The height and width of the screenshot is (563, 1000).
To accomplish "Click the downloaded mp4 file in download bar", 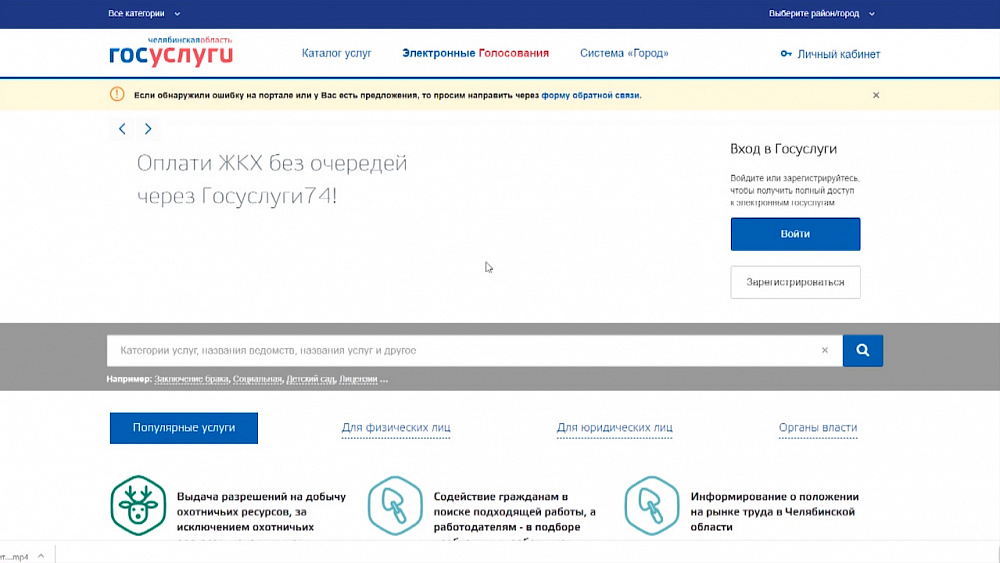I will click(15, 557).
